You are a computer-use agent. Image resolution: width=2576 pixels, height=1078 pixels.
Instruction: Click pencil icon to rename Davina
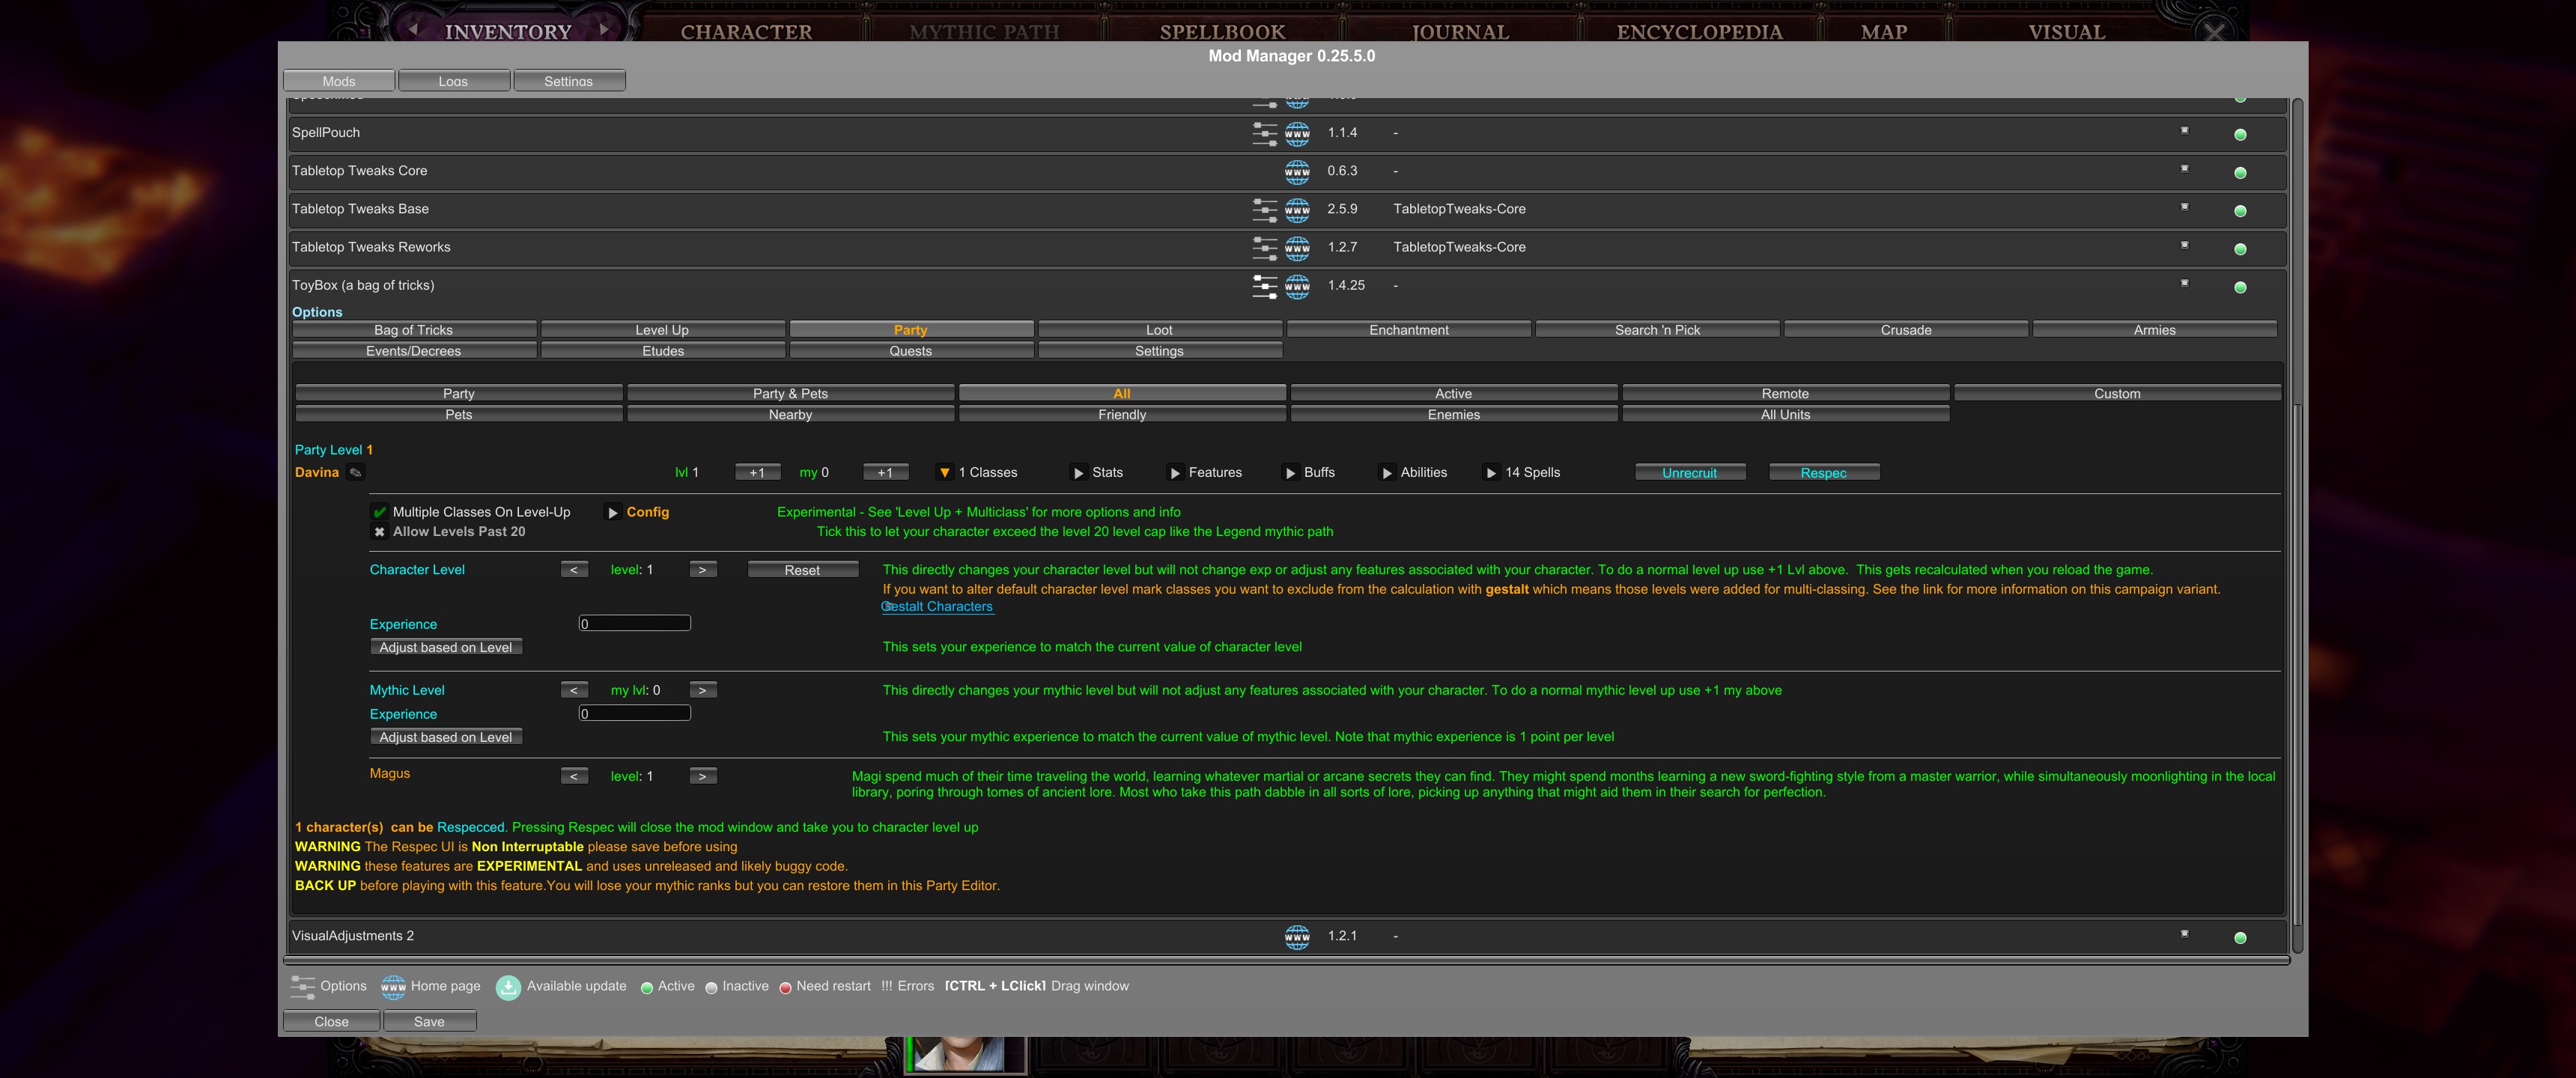355,473
